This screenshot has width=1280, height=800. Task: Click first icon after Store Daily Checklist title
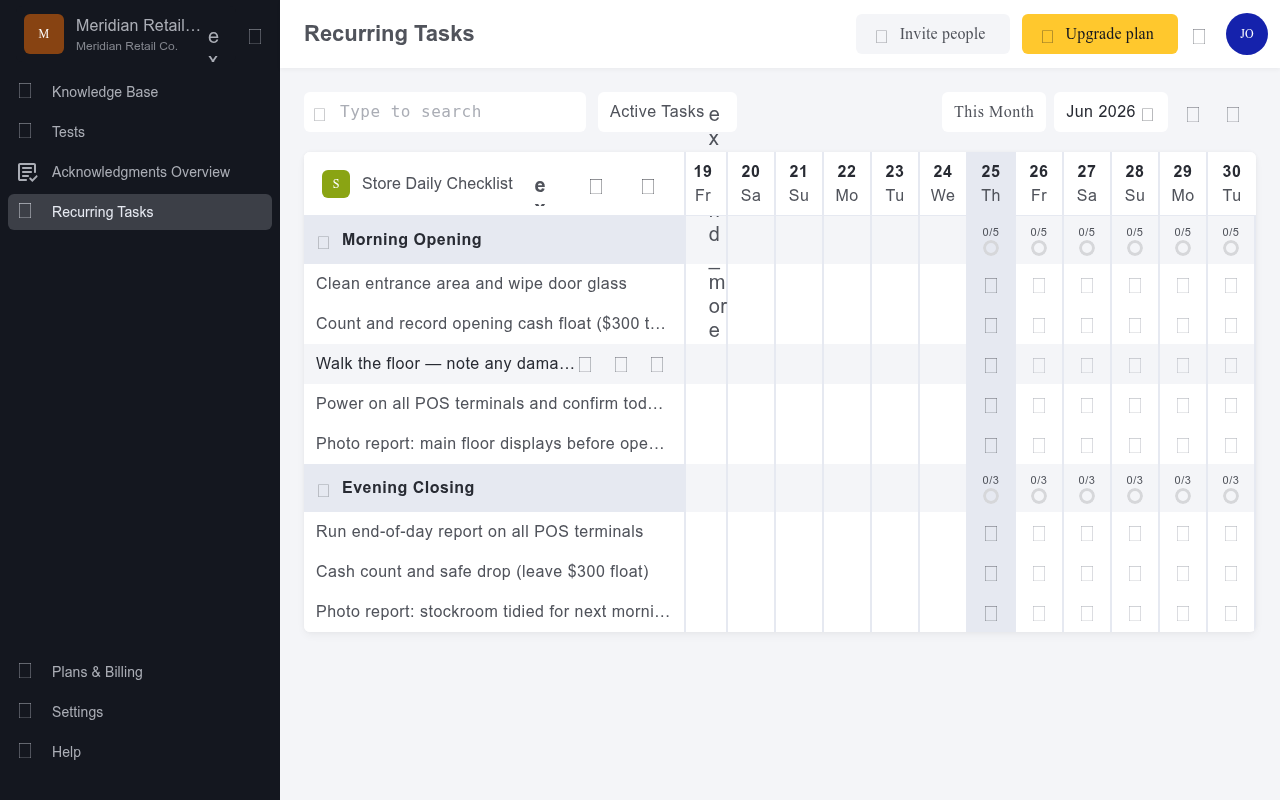coord(596,186)
